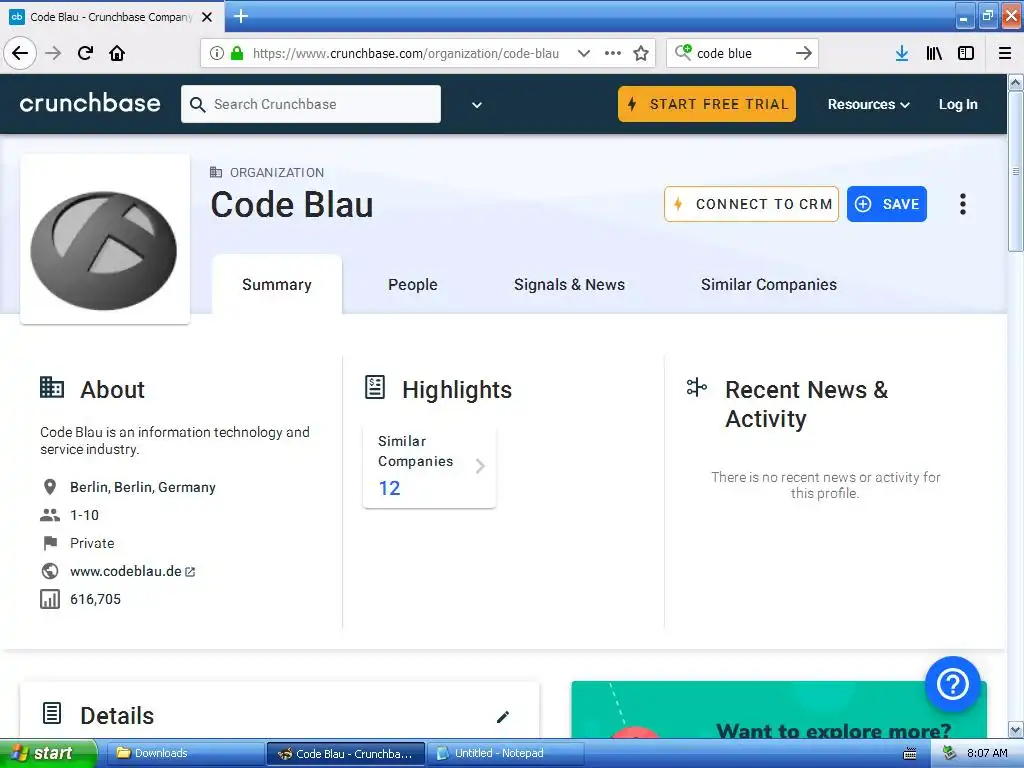1024x768 pixels.
Task: Expand the Similar Companies highlight card arrow
Action: [480, 466]
